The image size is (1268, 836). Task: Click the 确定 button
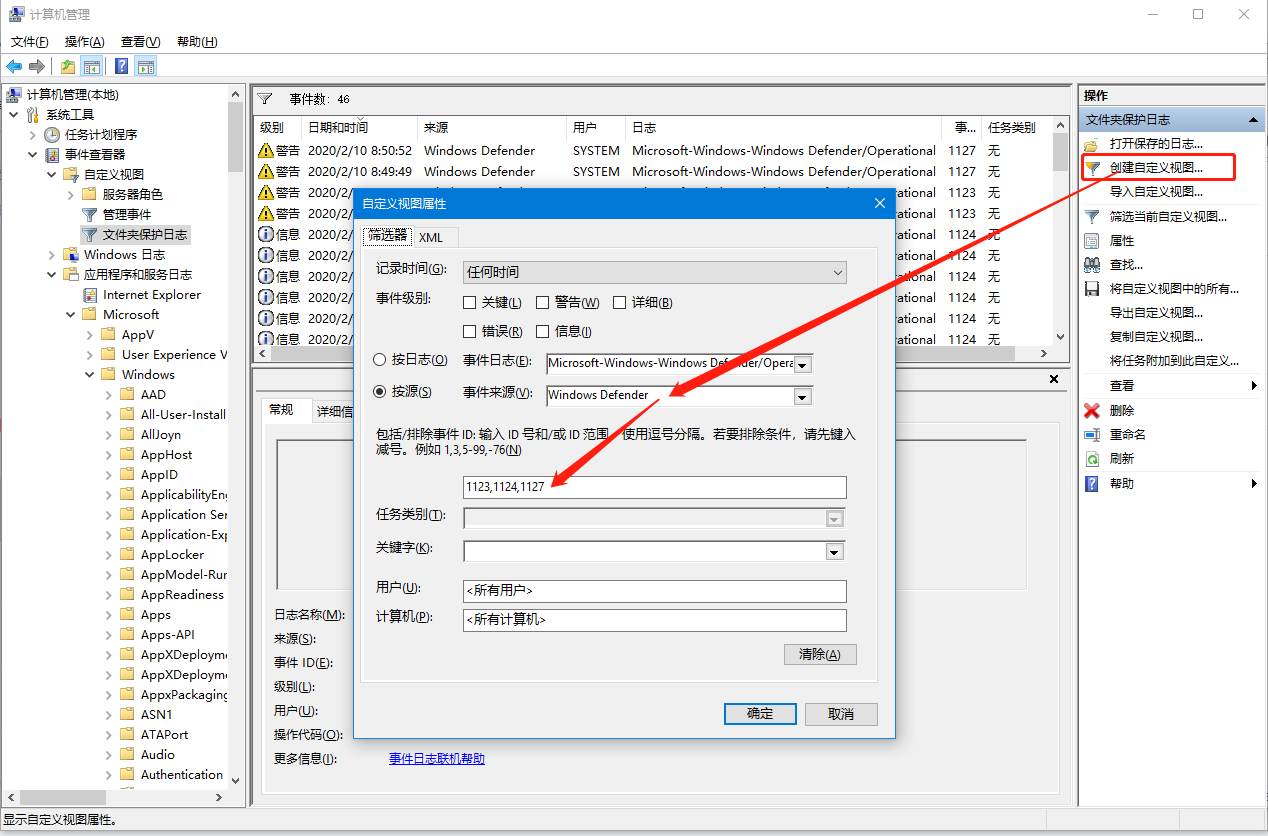(x=760, y=713)
